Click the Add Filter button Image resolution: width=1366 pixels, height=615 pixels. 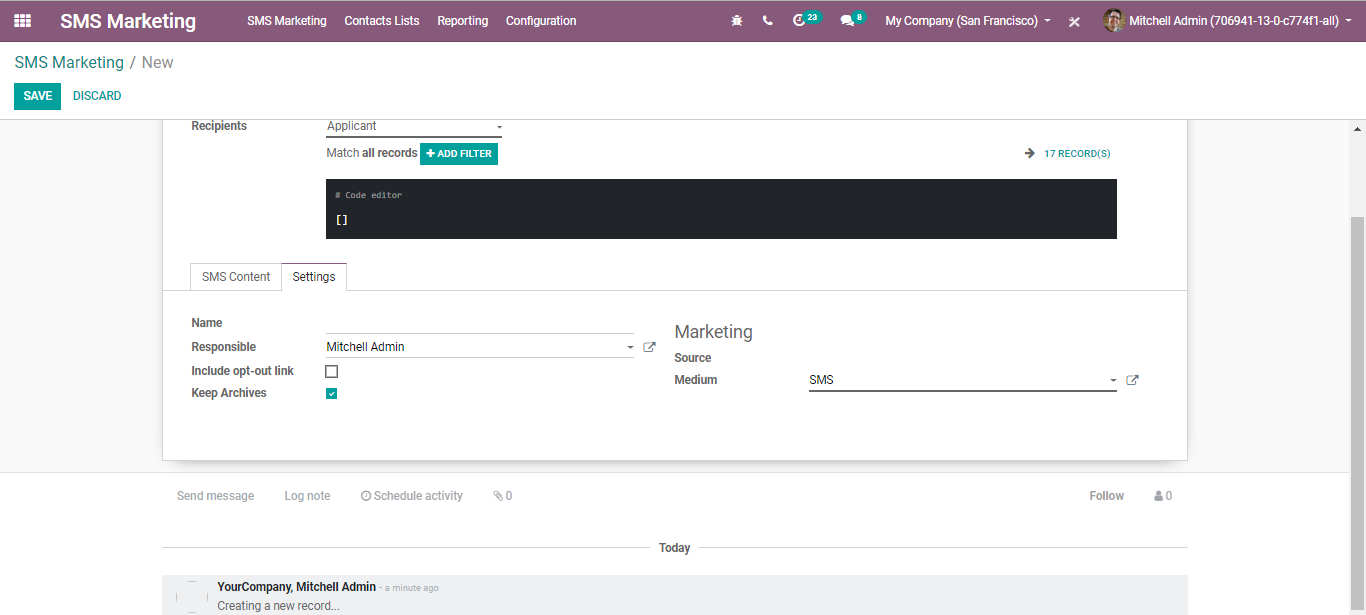coord(459,153)
